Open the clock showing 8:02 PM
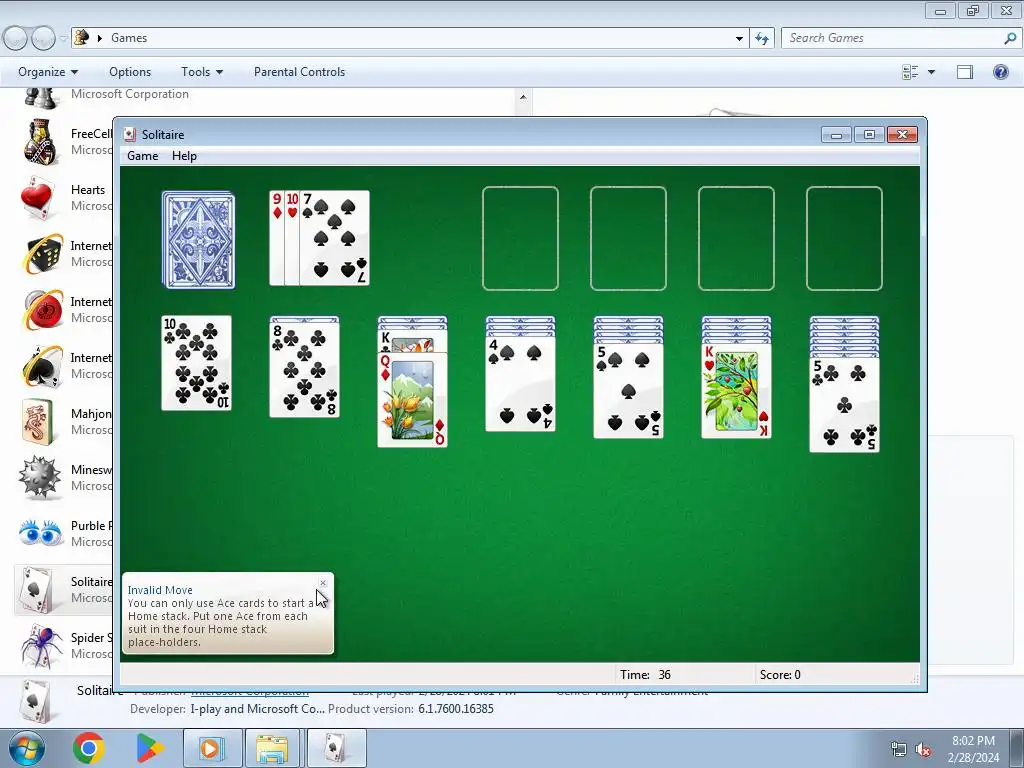This screenshot has height=768, width=1024. coord(973,749)
